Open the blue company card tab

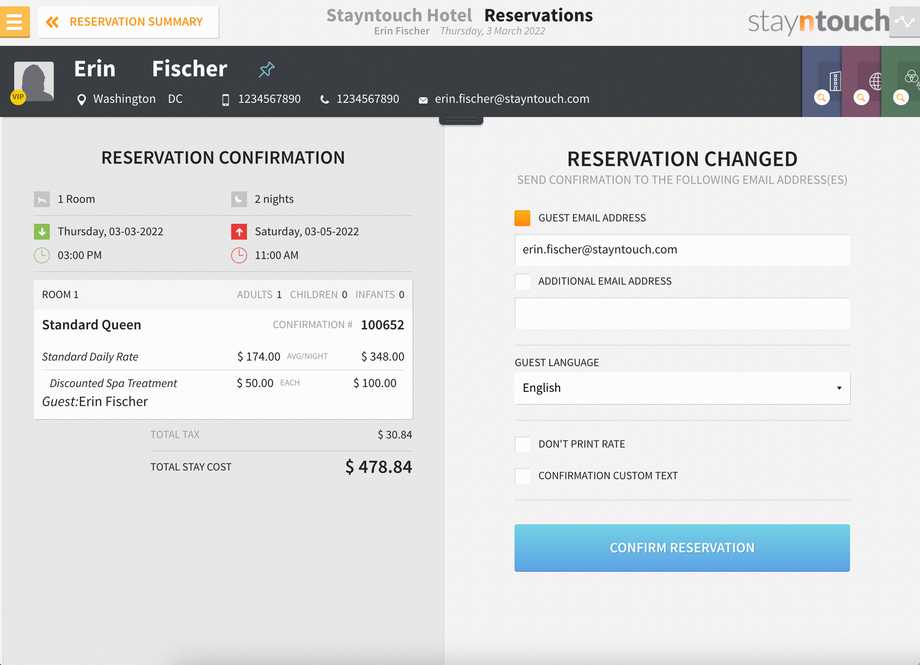tap(821, 82)
